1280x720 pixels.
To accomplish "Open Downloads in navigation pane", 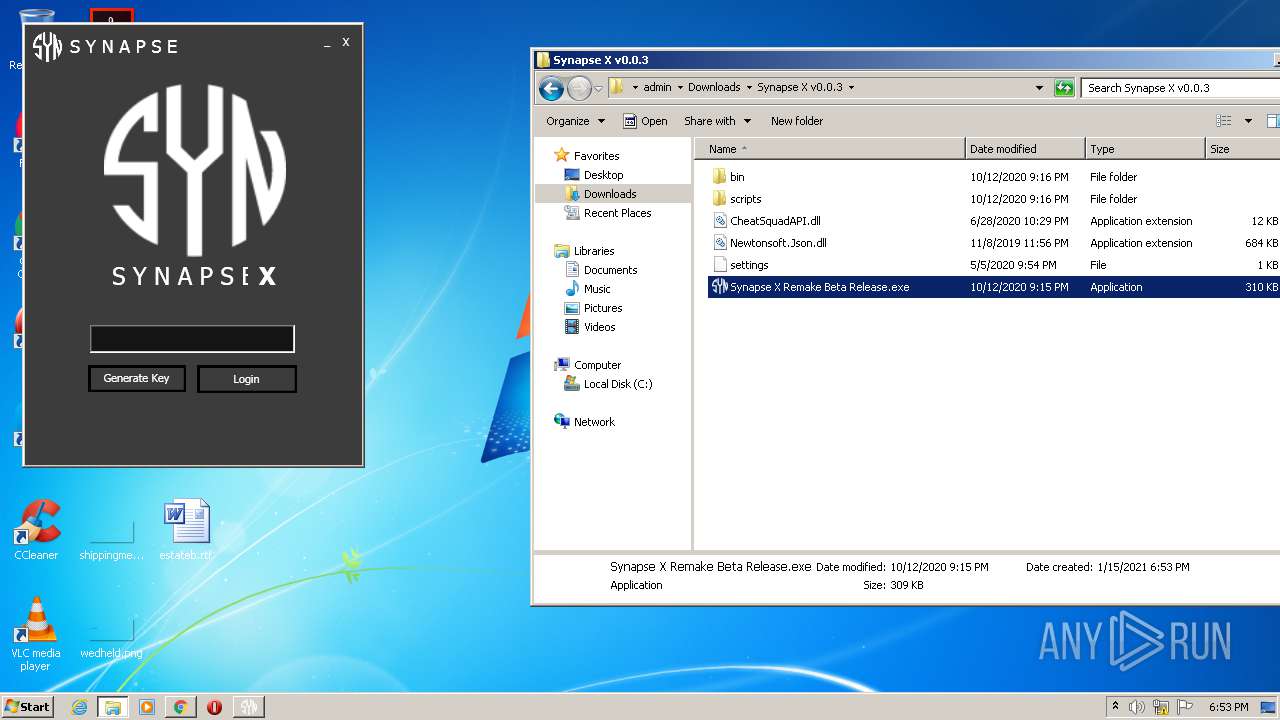I will pyautogui.click(x=610, y=194).
